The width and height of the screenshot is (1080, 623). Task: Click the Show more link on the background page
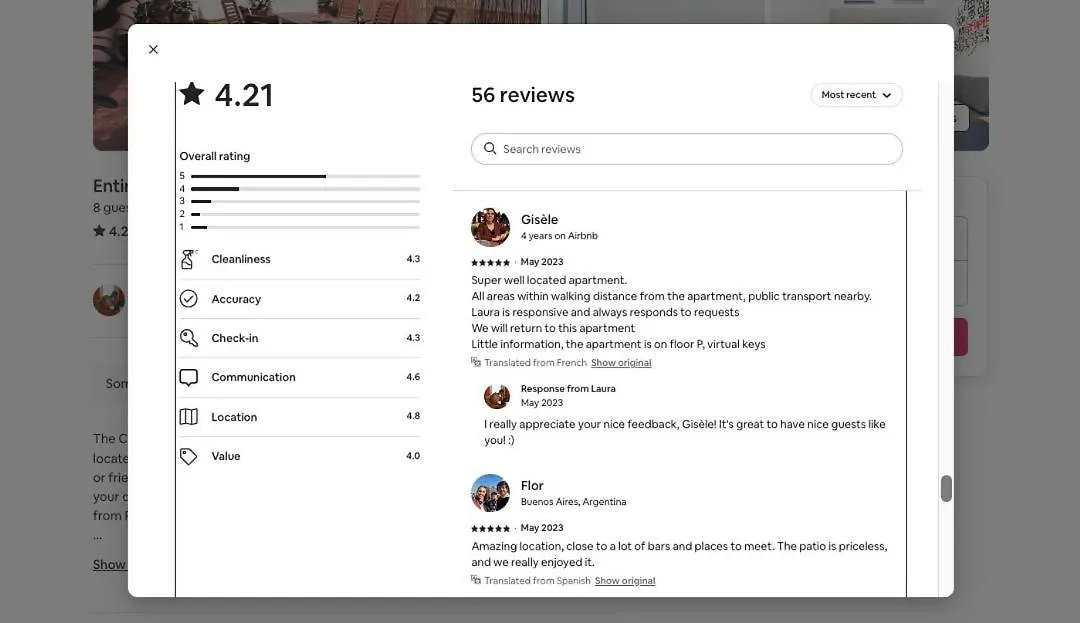(x=110, y=564)
